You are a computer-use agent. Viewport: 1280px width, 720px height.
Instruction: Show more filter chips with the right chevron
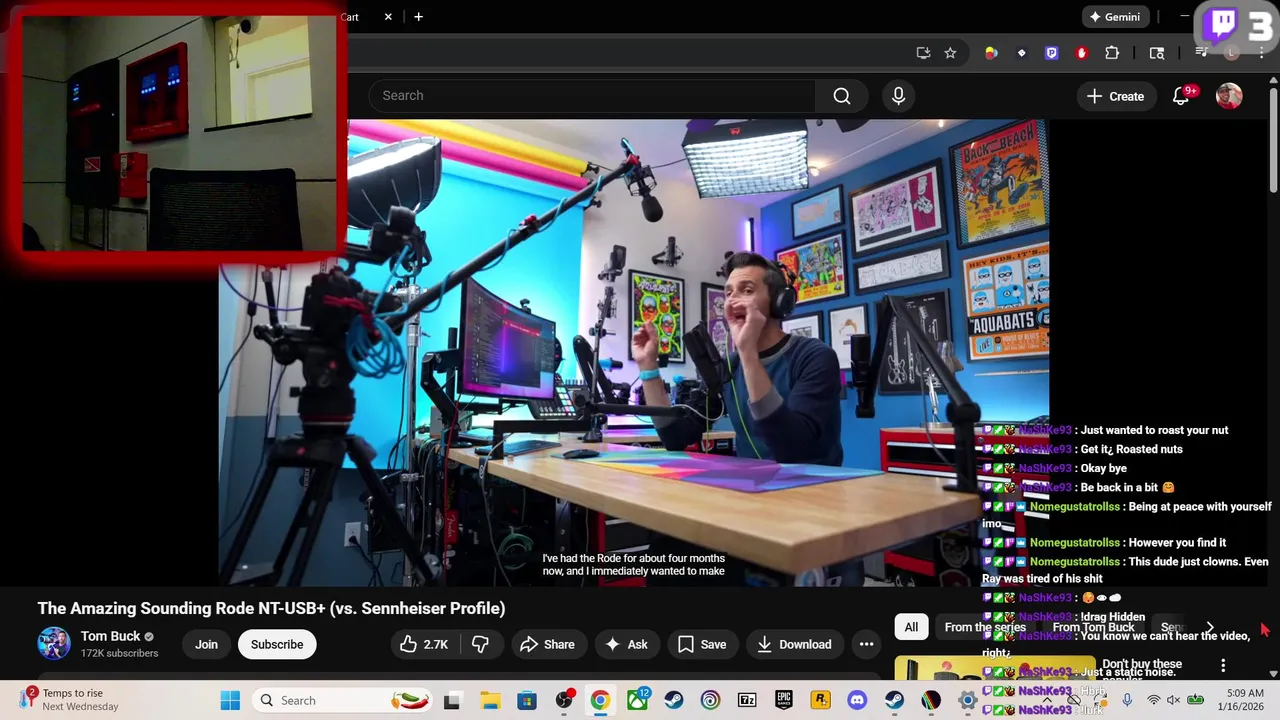[x=1210, y=627]
